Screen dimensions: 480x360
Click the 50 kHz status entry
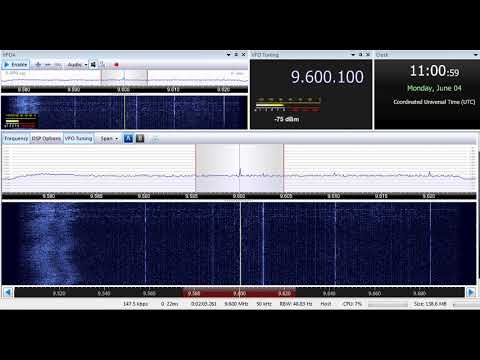point(264,304)
